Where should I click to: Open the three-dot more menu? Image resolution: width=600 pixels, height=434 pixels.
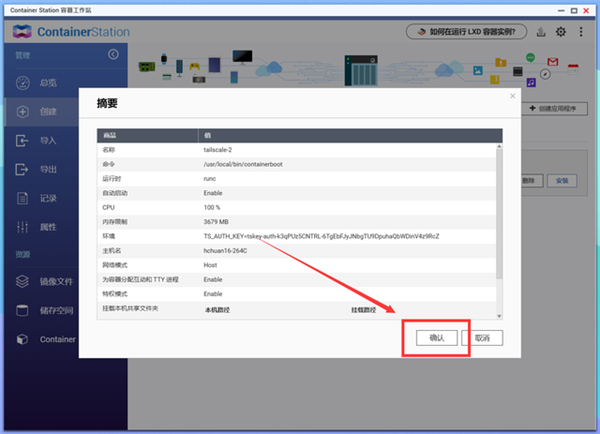pyautogui.click(x=581, y=32)
